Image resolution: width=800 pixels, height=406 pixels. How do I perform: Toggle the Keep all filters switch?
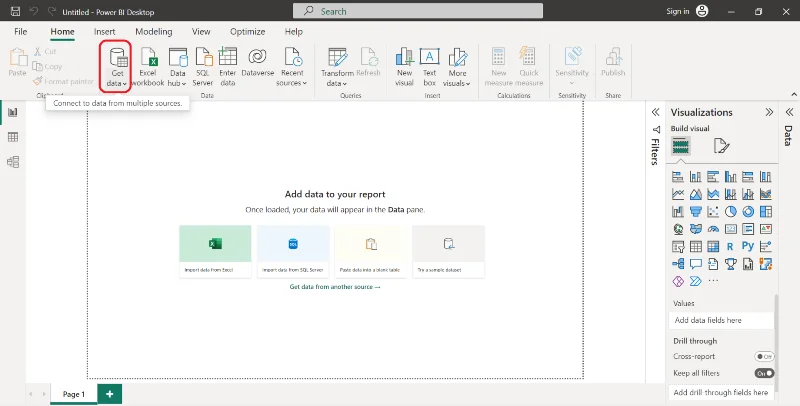764,373
